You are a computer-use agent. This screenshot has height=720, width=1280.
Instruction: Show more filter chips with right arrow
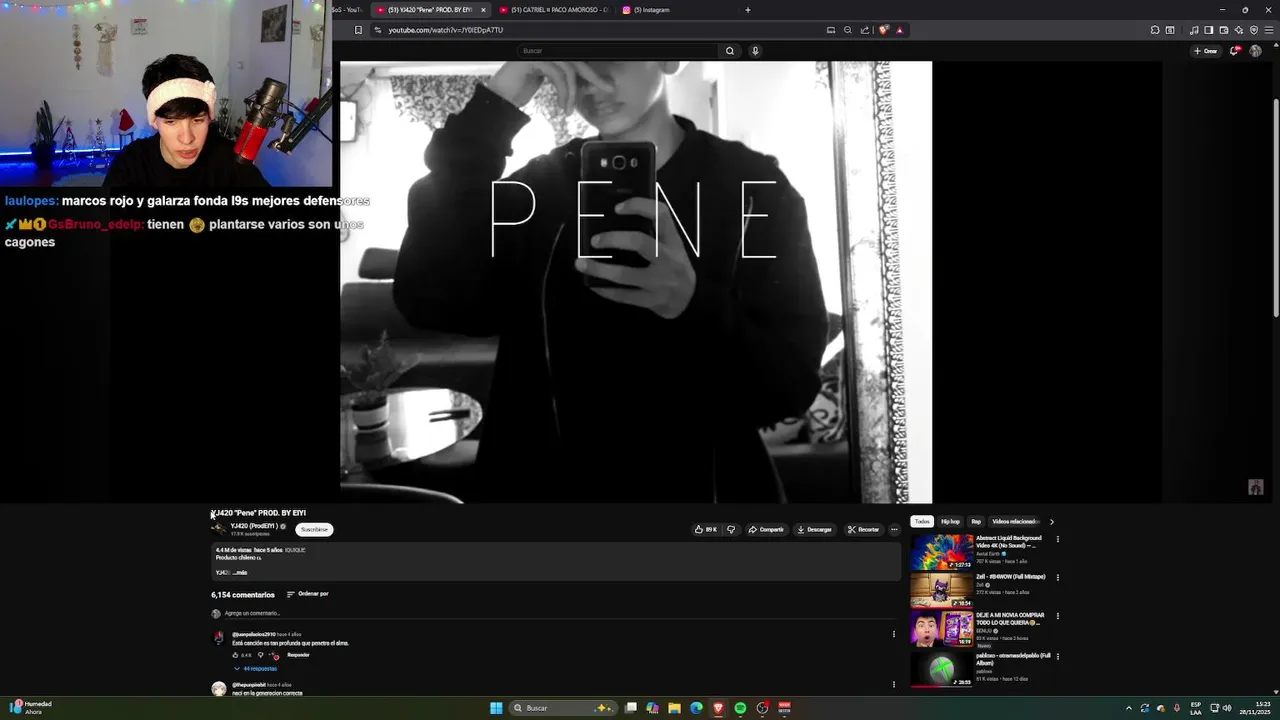1051,521
